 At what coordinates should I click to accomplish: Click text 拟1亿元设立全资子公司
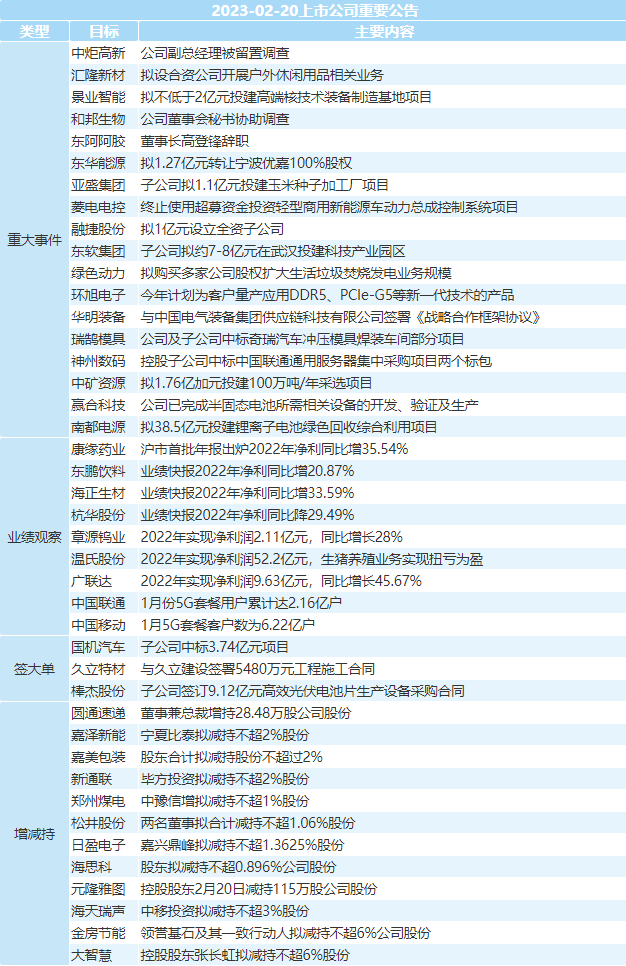[212, 229]
